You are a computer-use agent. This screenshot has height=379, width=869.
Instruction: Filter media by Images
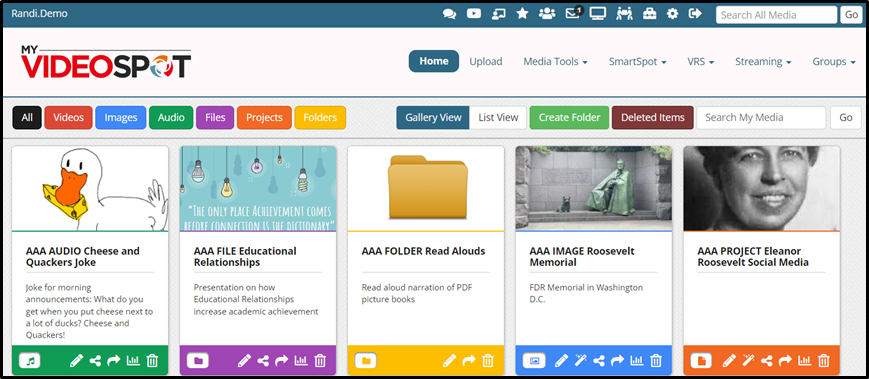pyautogui.click(x=121, y=117)
